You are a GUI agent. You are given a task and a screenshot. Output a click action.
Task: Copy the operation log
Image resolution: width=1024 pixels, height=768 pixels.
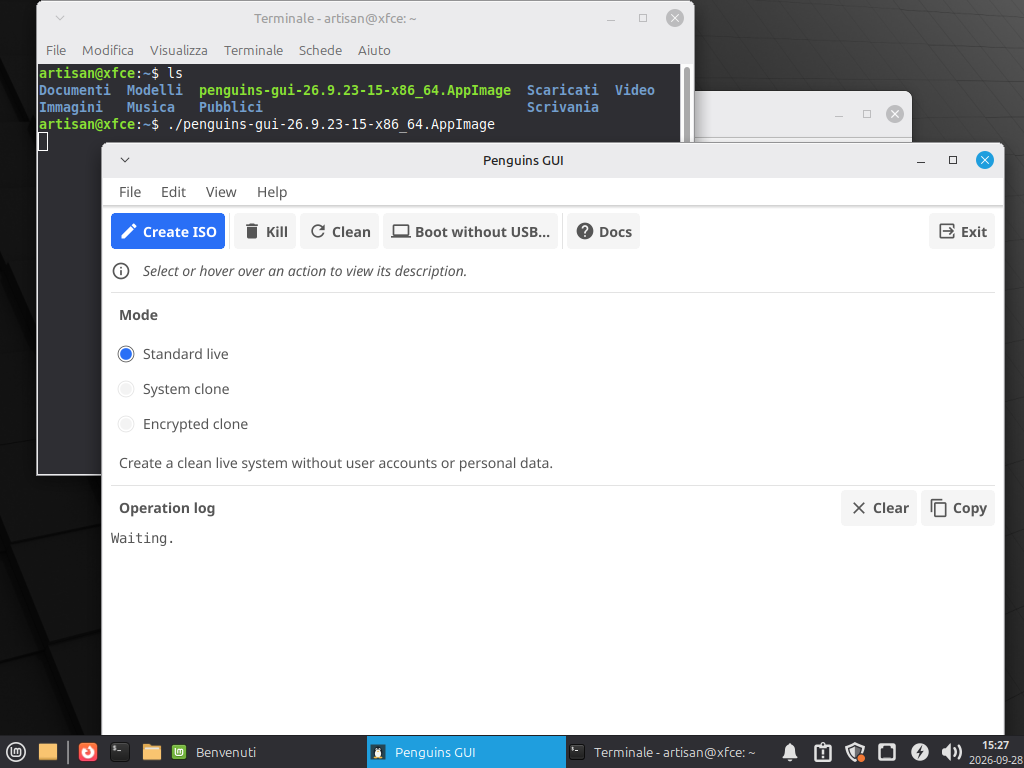tap(958, 508)
